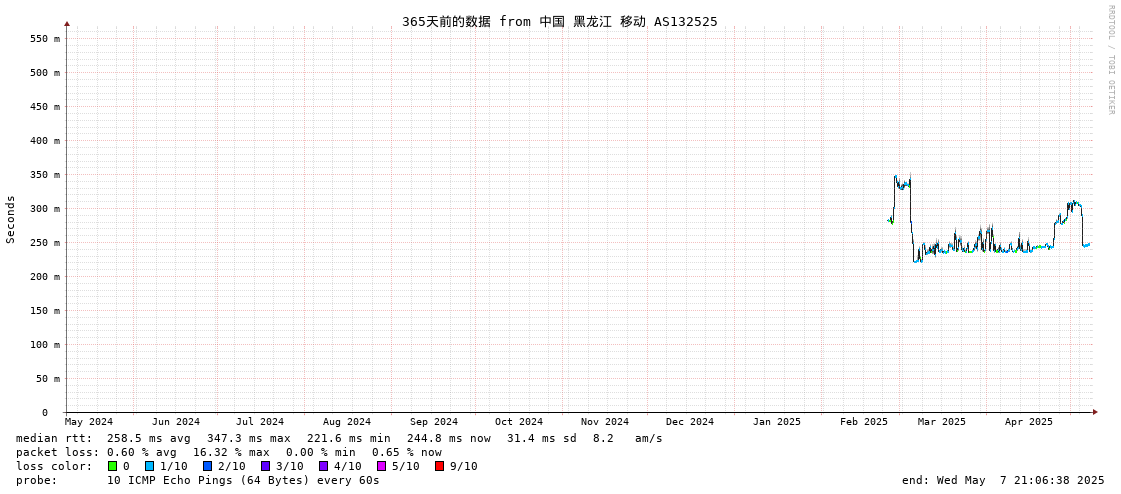Click the red arrowhead at the x-axis end
Screen dimensions: 1121x494
coord(1095,412)
